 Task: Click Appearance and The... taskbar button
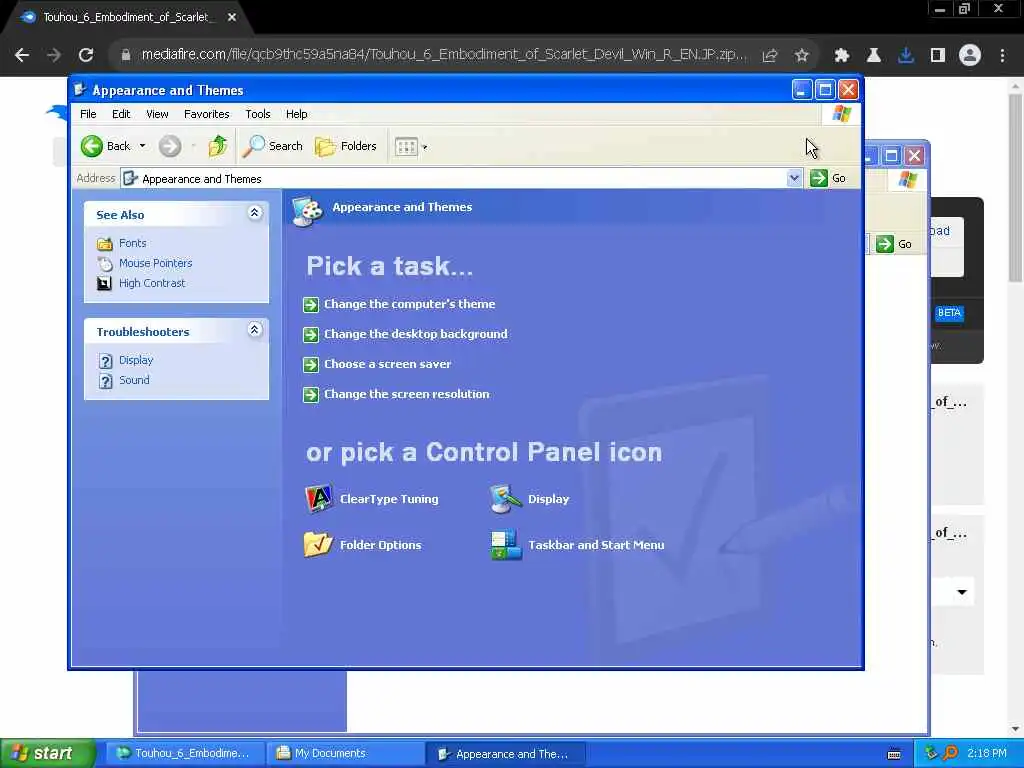point(506,754)
